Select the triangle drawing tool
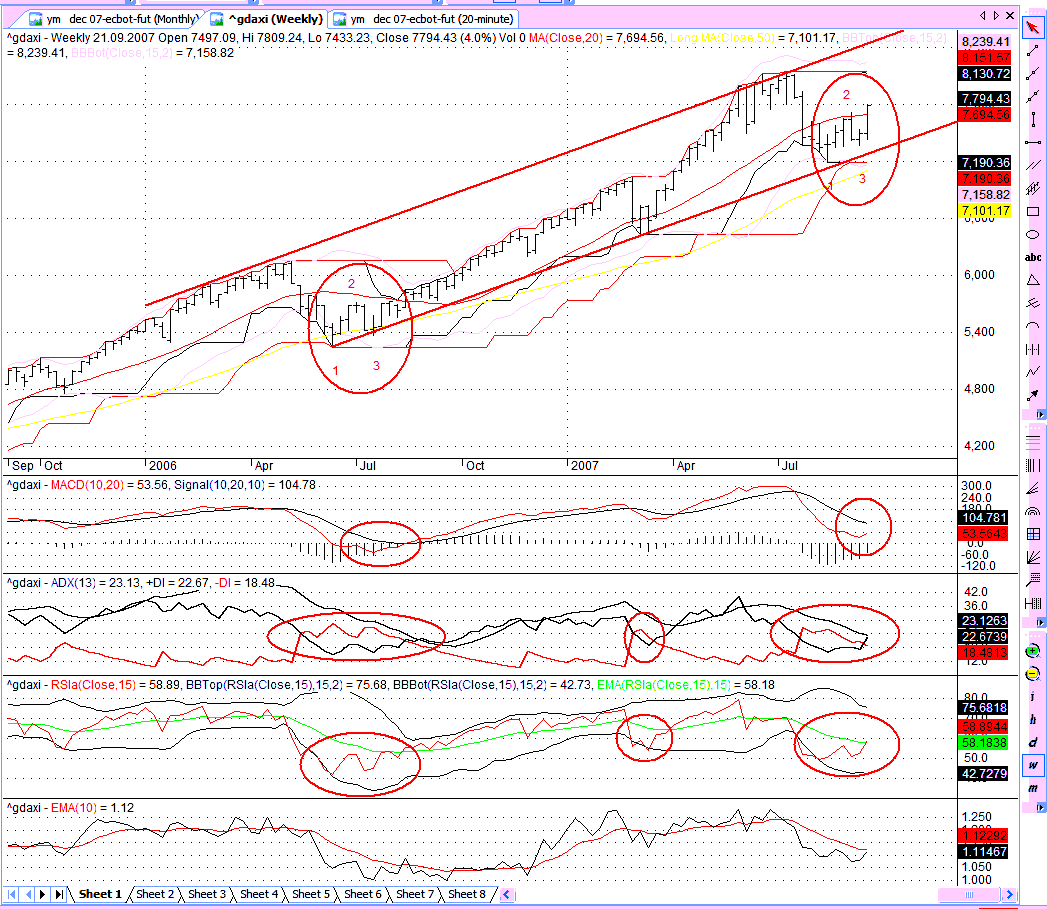The image size is (1047, 909). coord(1032,280)
